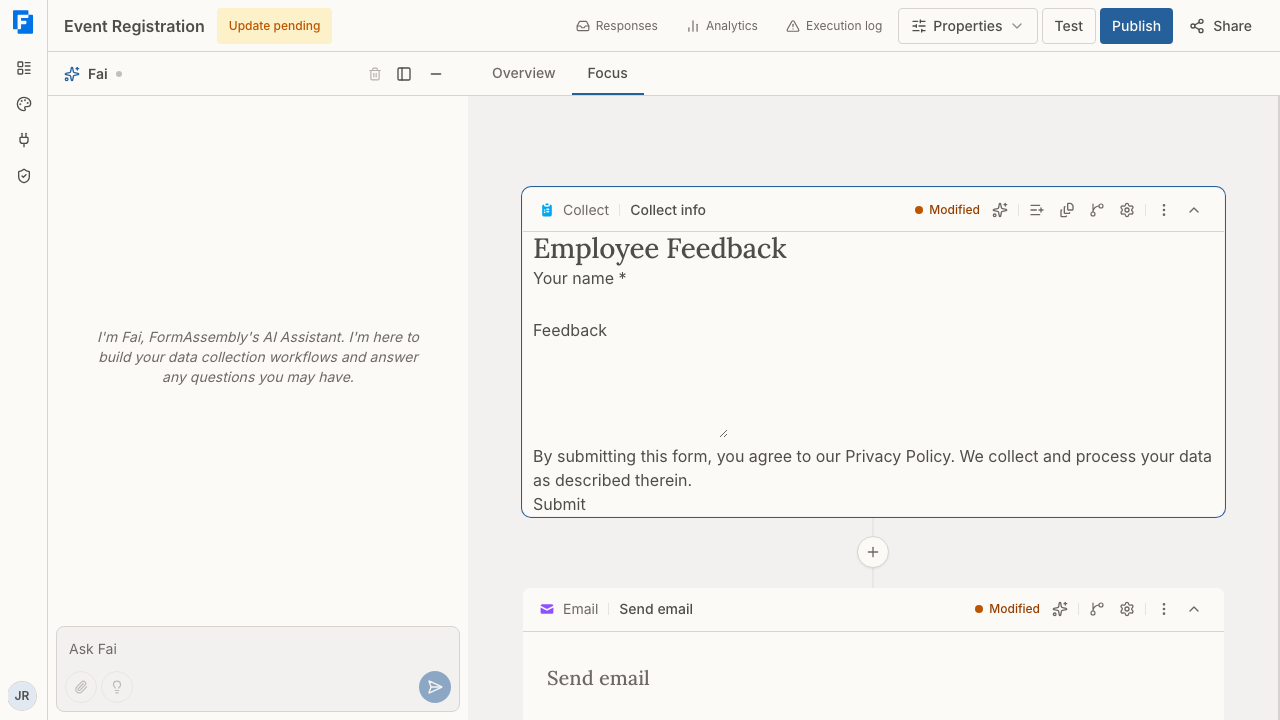This screenshot has width=1280, height=720.
Task: Click the Share button
Action: click(1221, 26)
